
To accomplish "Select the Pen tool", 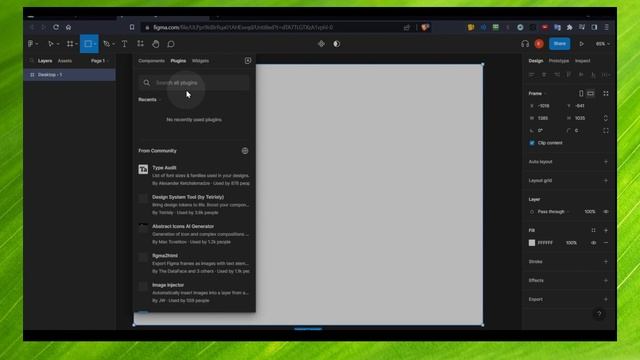I will [x=106, y=44].
